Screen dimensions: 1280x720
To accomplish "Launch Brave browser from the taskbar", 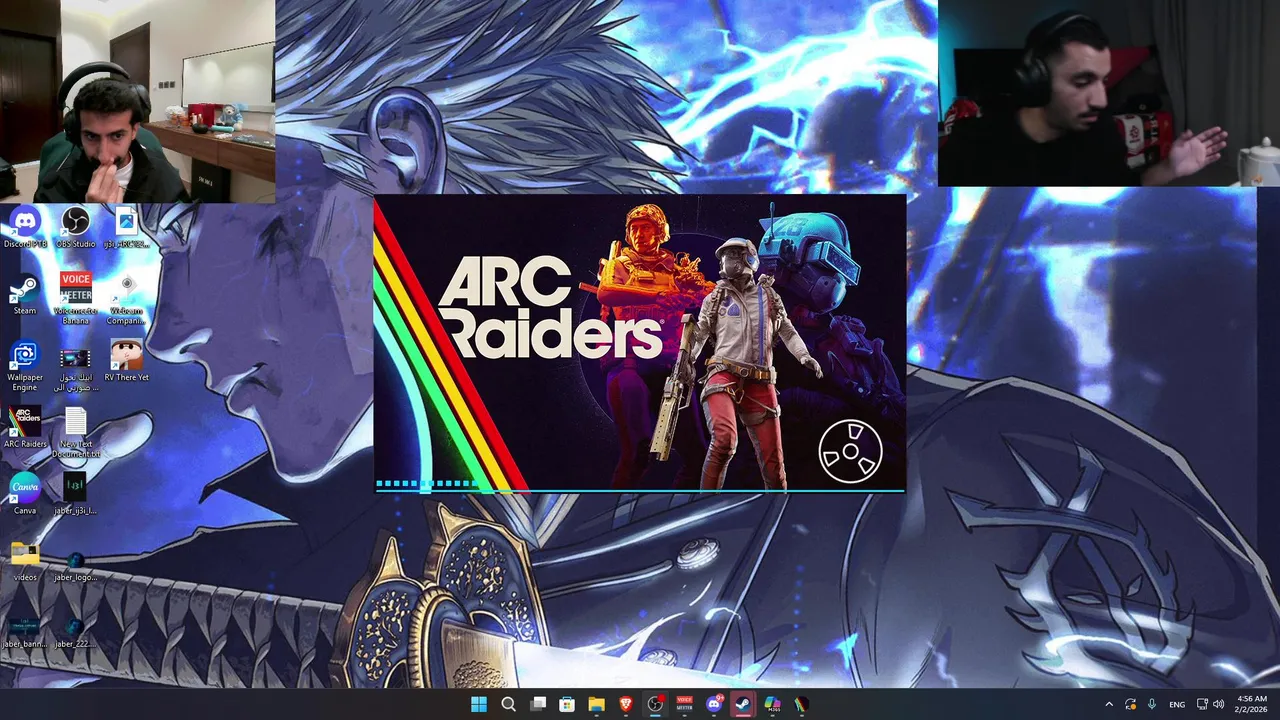I will pos(626,704).
